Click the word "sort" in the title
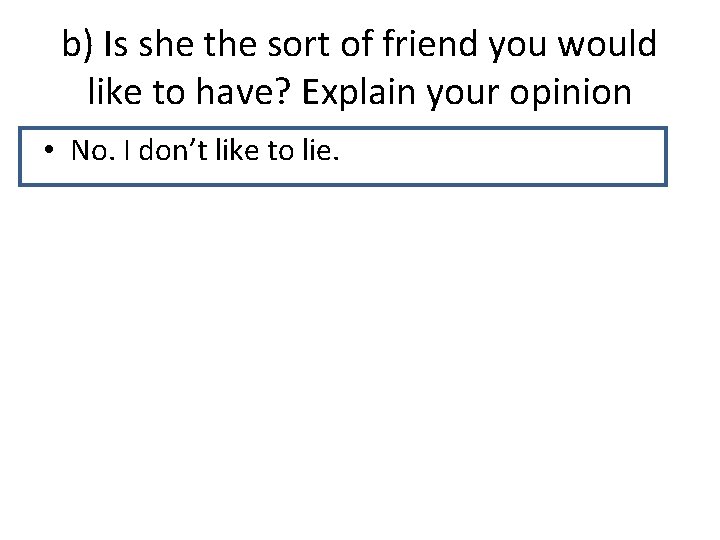 pos(298,45)
